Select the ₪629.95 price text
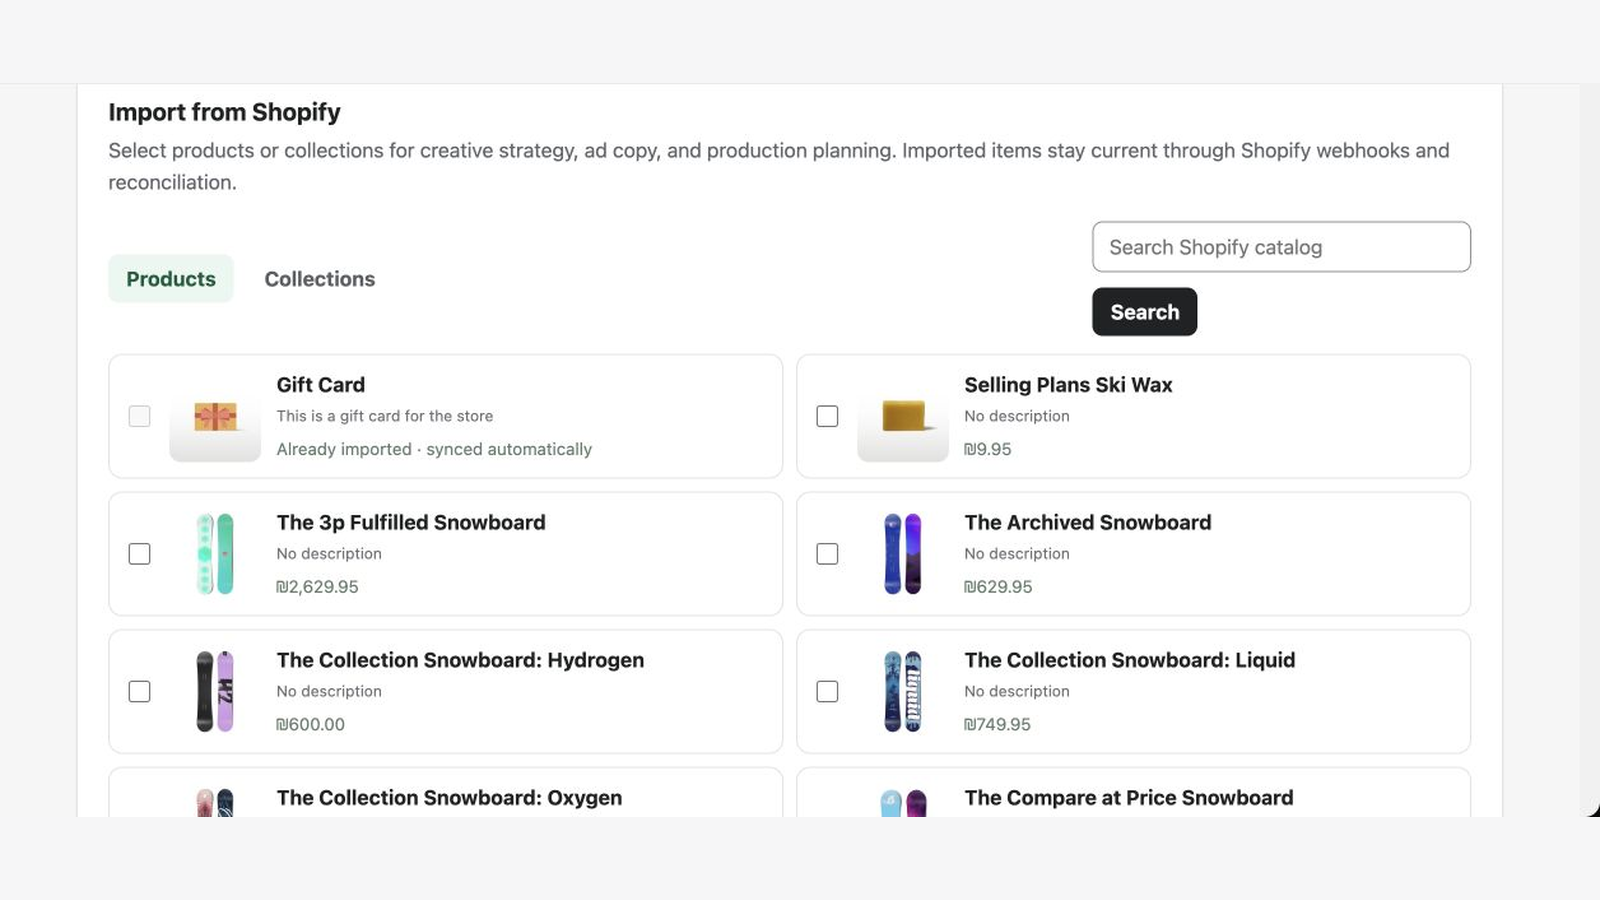The width and height of the screenshot is (1600, 900). (998, 587)
